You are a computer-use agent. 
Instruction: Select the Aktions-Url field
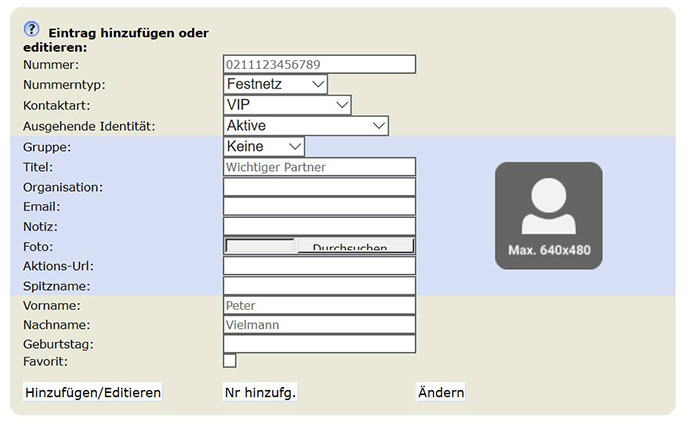tap(319, 266)
